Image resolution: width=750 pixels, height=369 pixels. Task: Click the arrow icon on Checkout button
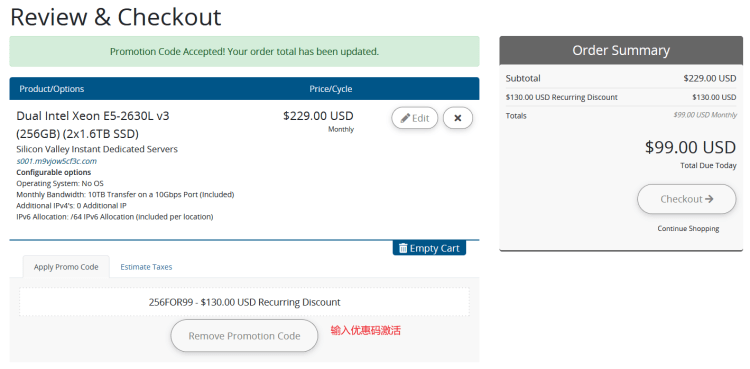click(709, 199)
